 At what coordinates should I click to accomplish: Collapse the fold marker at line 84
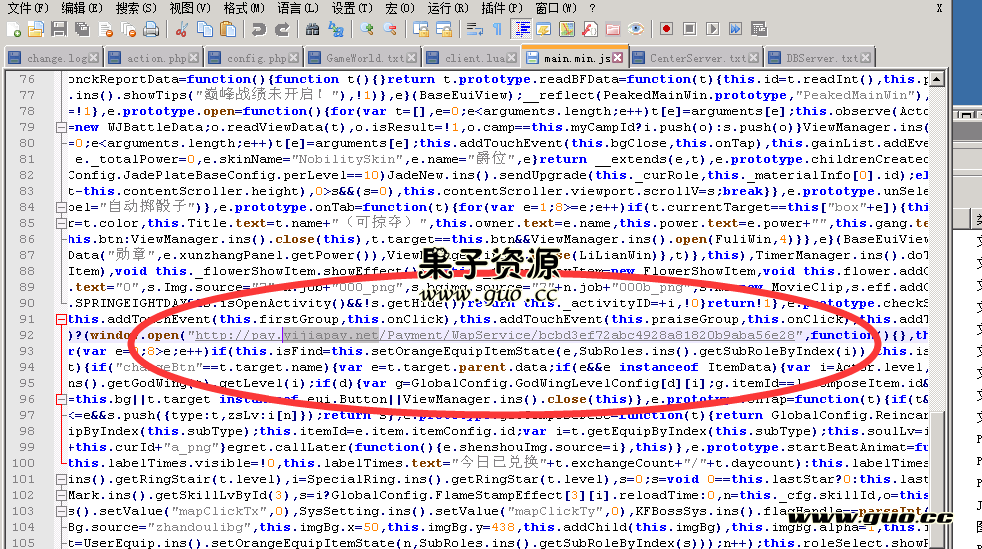(x=61, y=208)
